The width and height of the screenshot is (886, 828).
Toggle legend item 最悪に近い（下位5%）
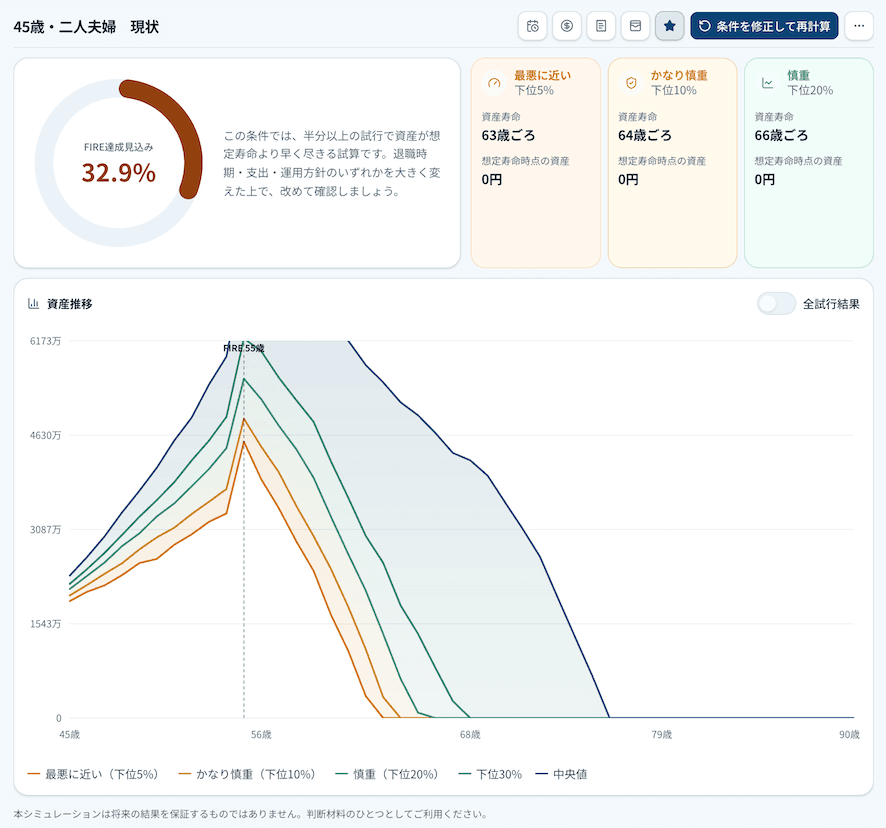93,774
